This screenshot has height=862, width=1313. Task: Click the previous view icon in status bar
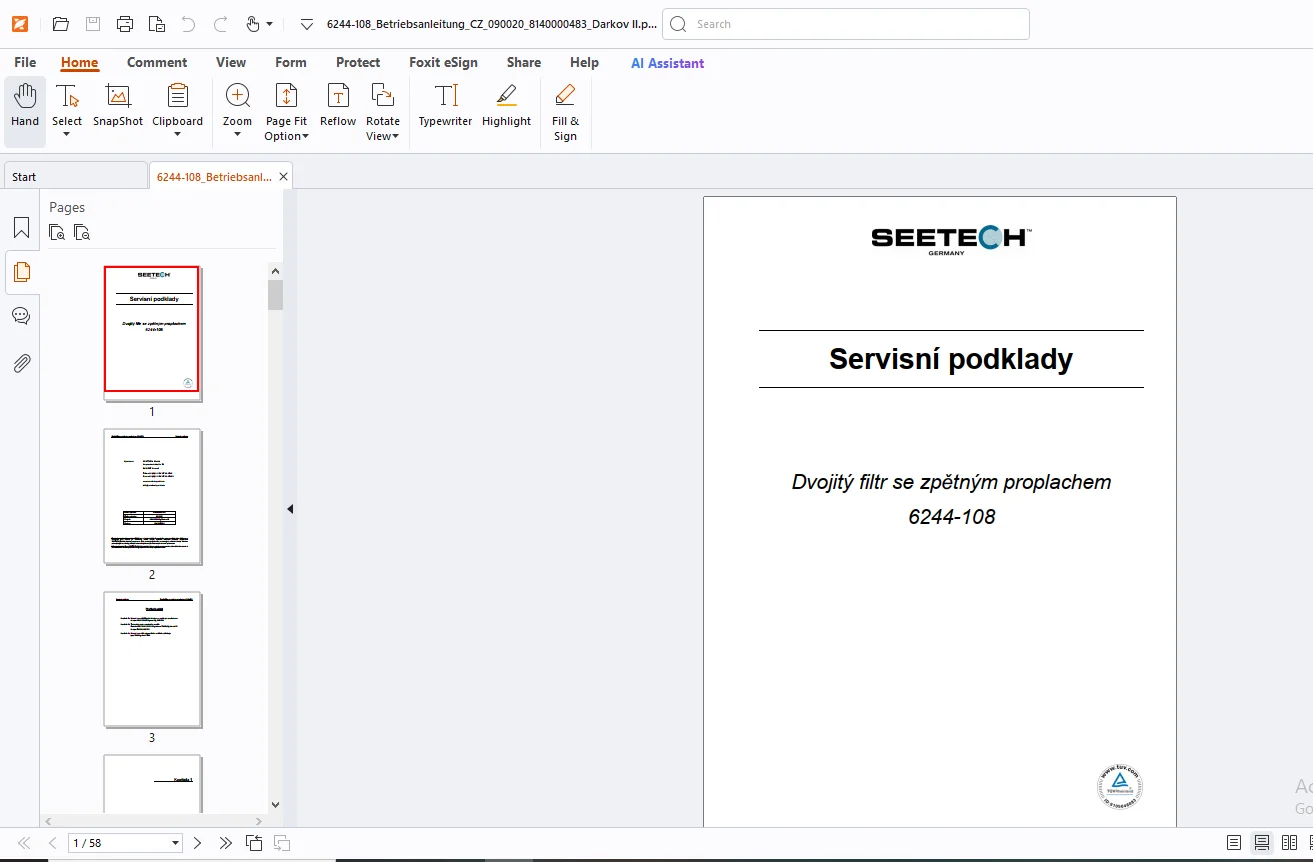(254, 843)
